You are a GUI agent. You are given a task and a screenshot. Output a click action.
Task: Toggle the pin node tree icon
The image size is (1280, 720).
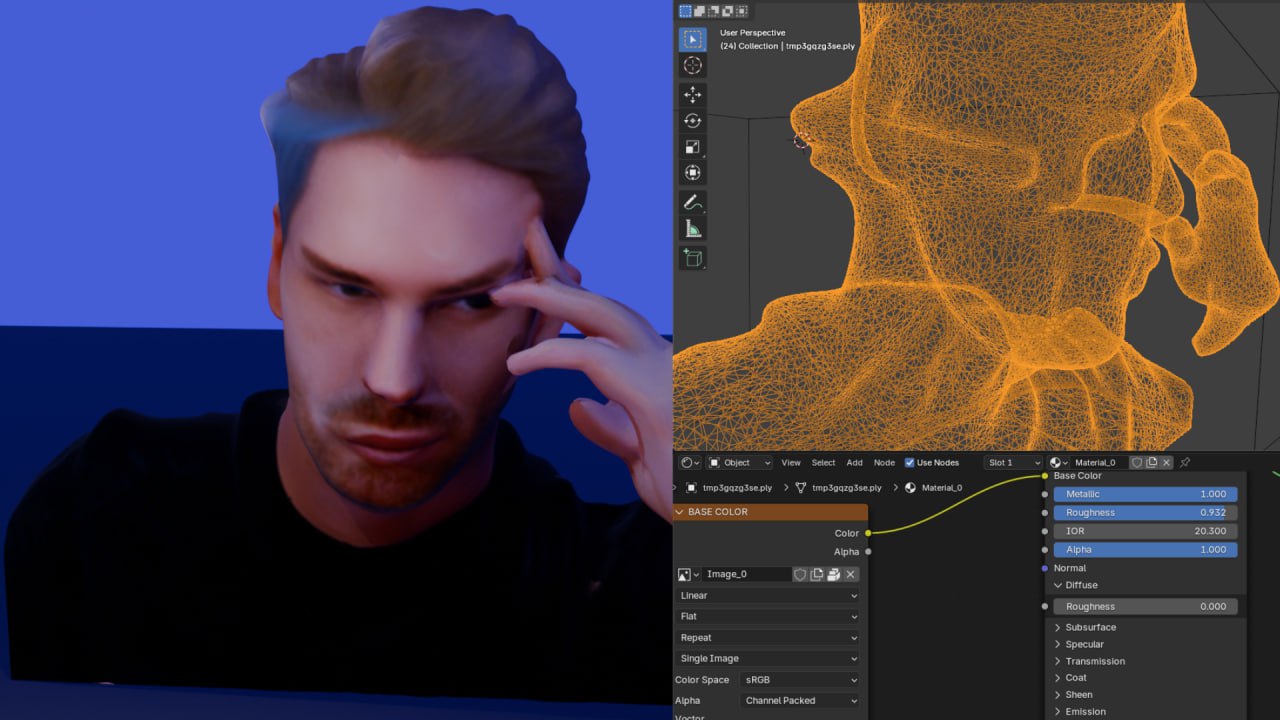coord(1186,463)
